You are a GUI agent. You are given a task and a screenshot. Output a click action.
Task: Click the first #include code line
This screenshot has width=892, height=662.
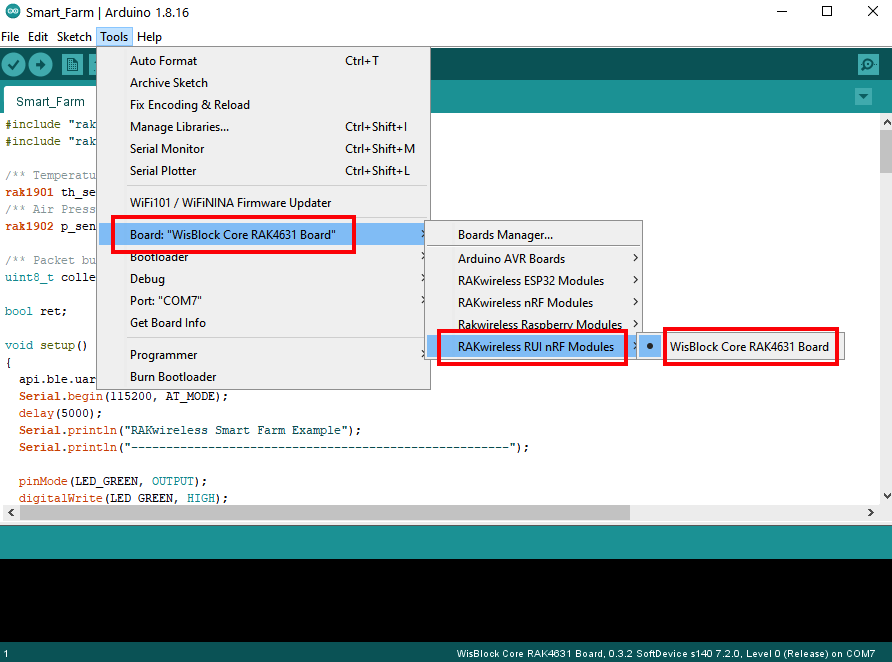50,124
